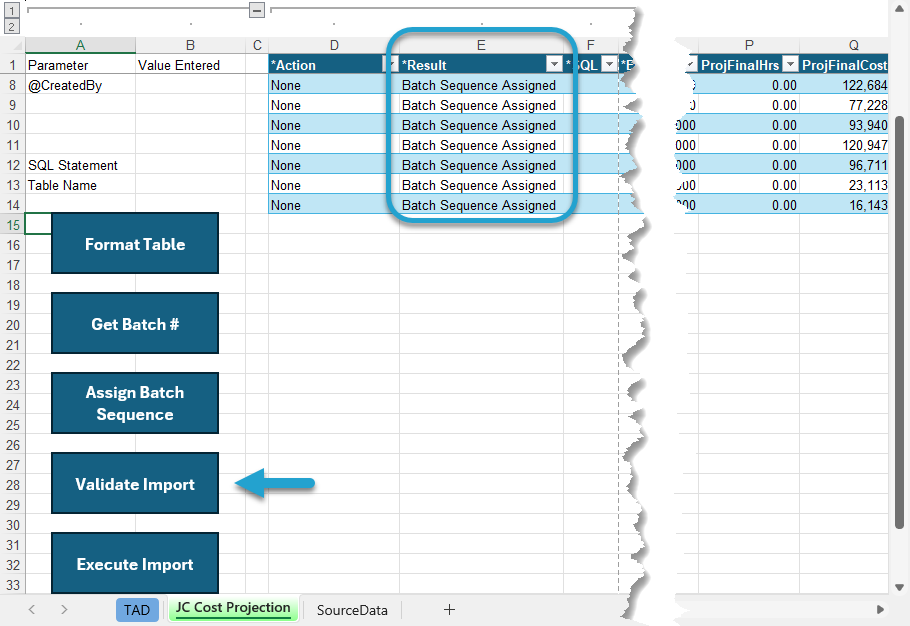Select row 8 header
Viewport: 910px width, 626px height.
point(13,85)
